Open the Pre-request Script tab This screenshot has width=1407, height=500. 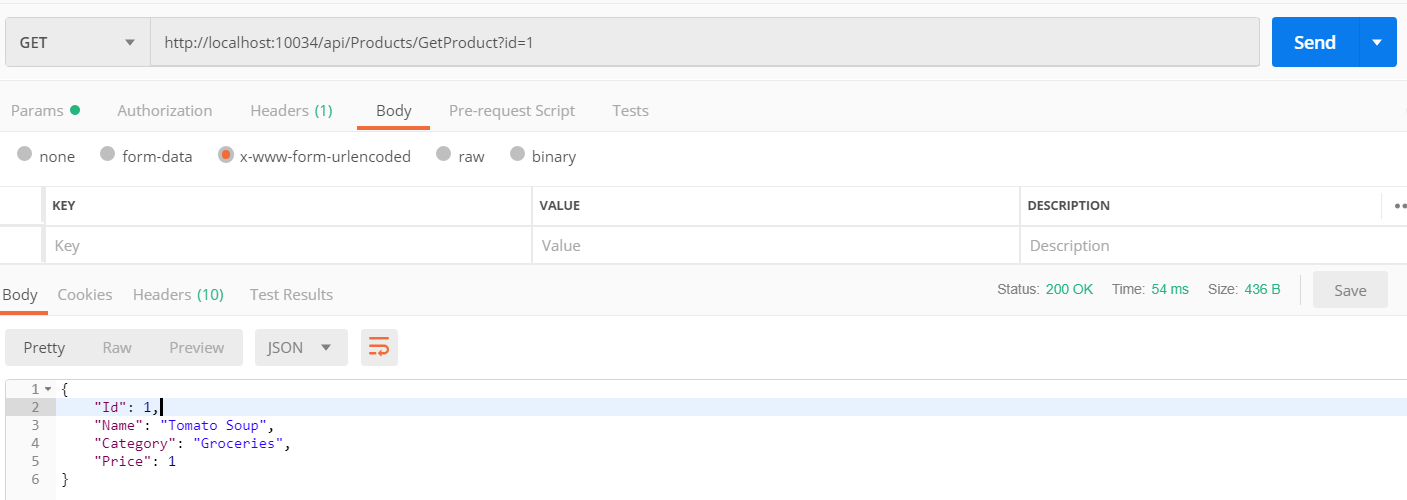tap(511, 111)
